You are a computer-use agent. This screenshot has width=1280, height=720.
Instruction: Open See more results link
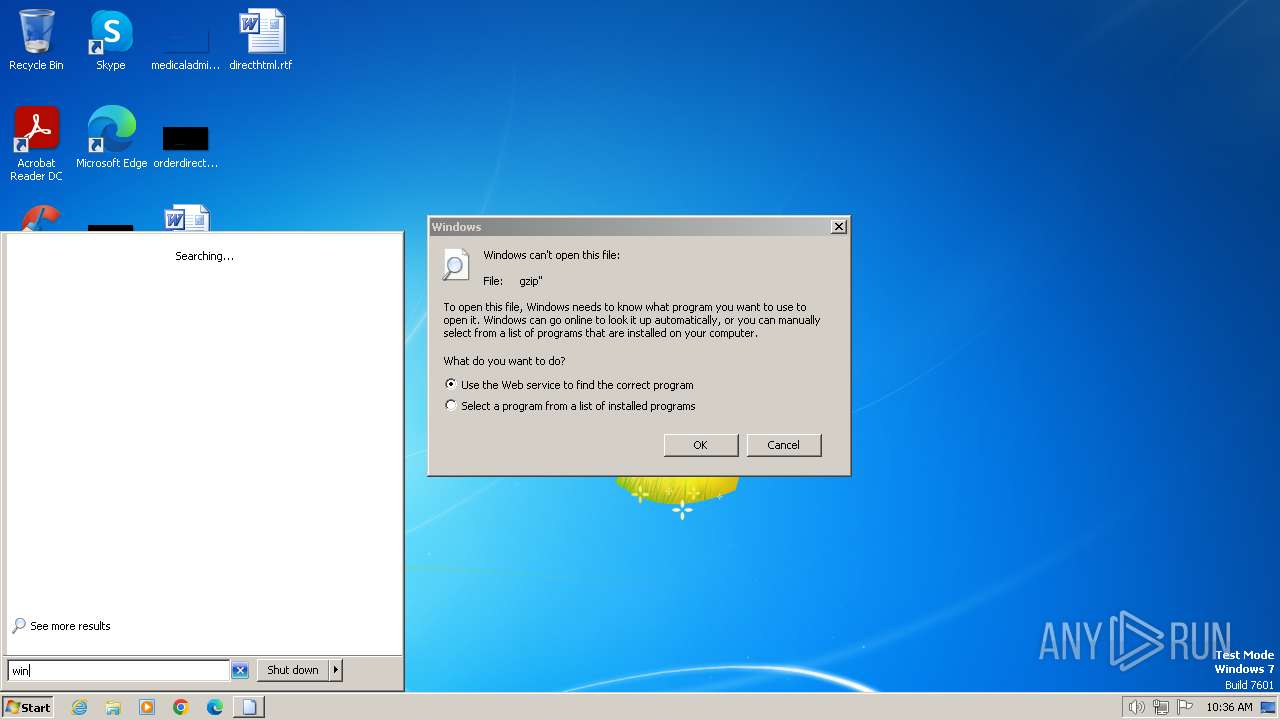(x=61, y=626)
